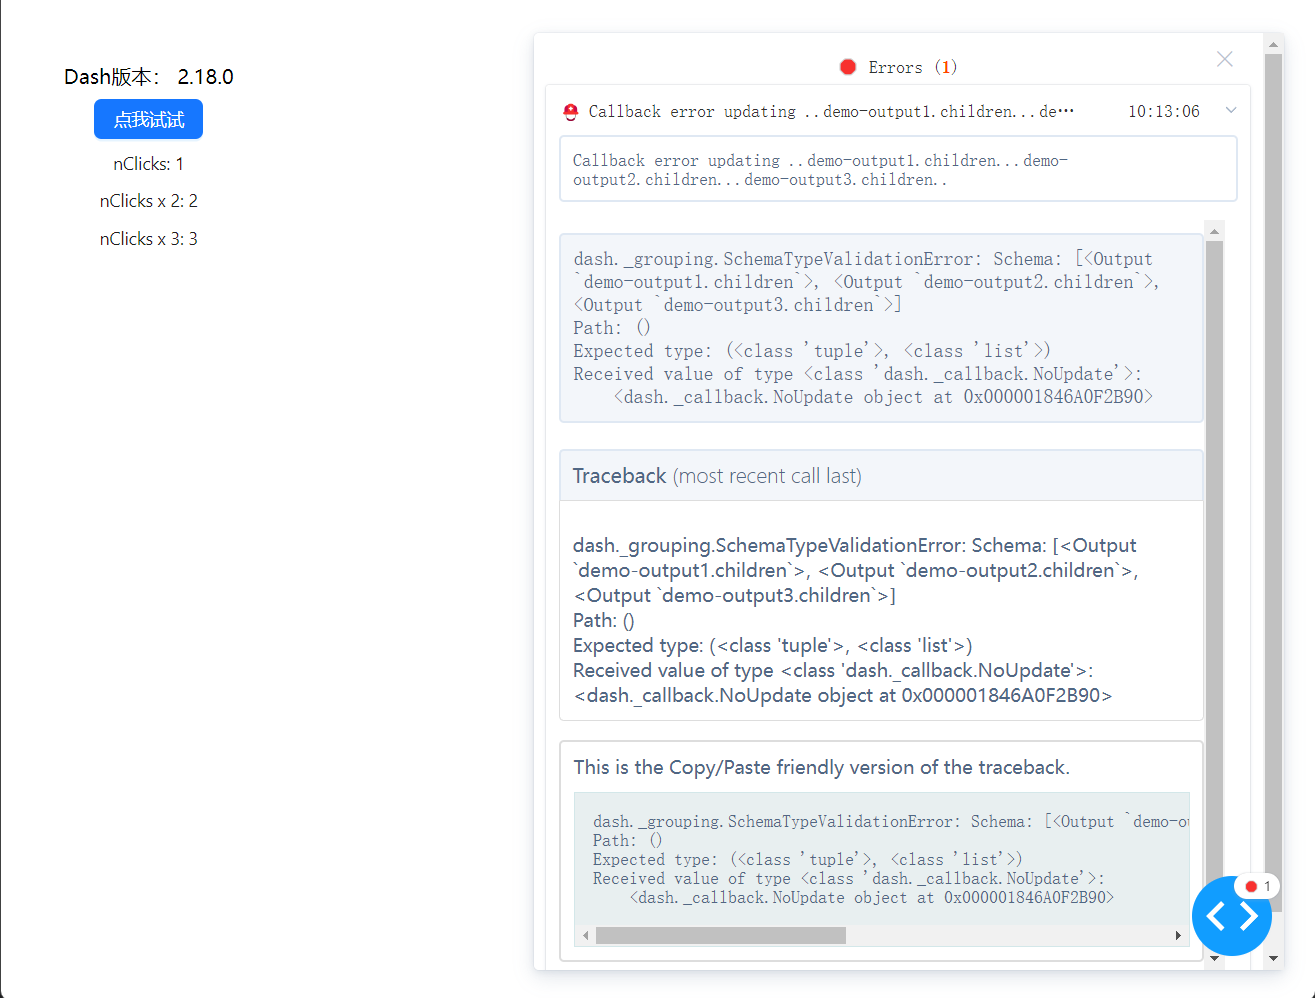
Task: Click the red bug icon beside Callback error
Action: (571, 112)
